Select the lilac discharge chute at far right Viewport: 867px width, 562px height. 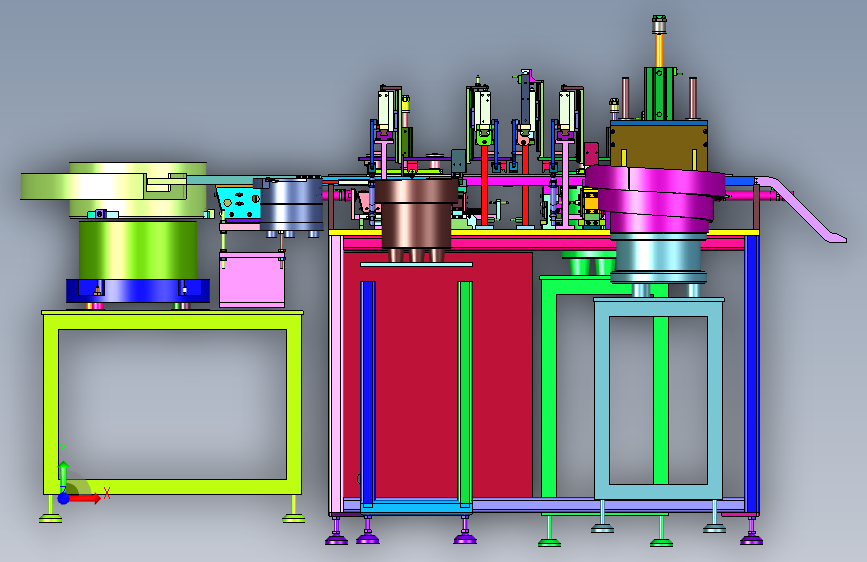pos(802,209)
